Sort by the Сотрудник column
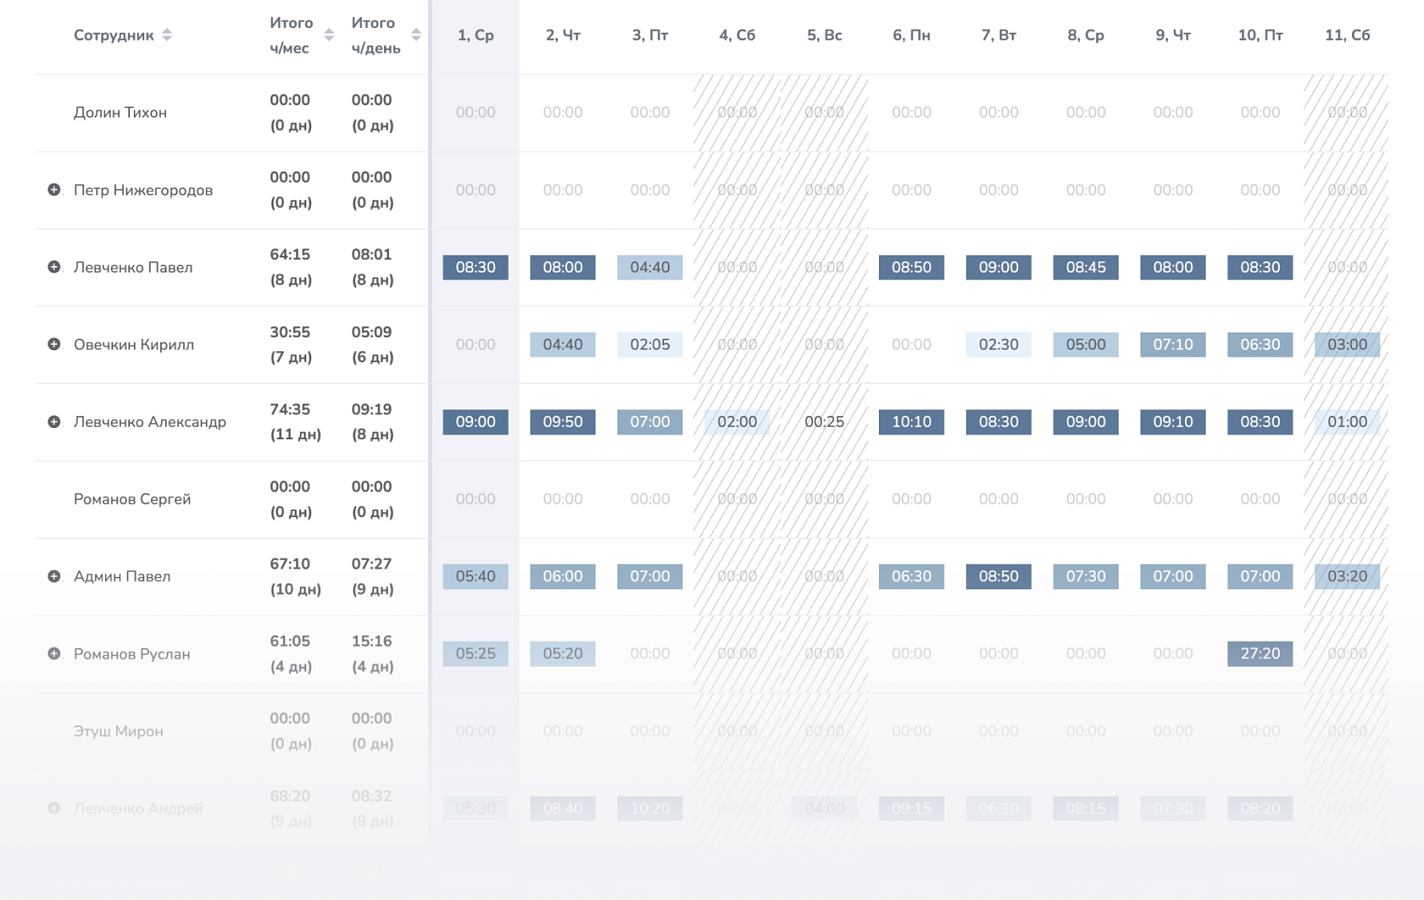 coord(167,35)
